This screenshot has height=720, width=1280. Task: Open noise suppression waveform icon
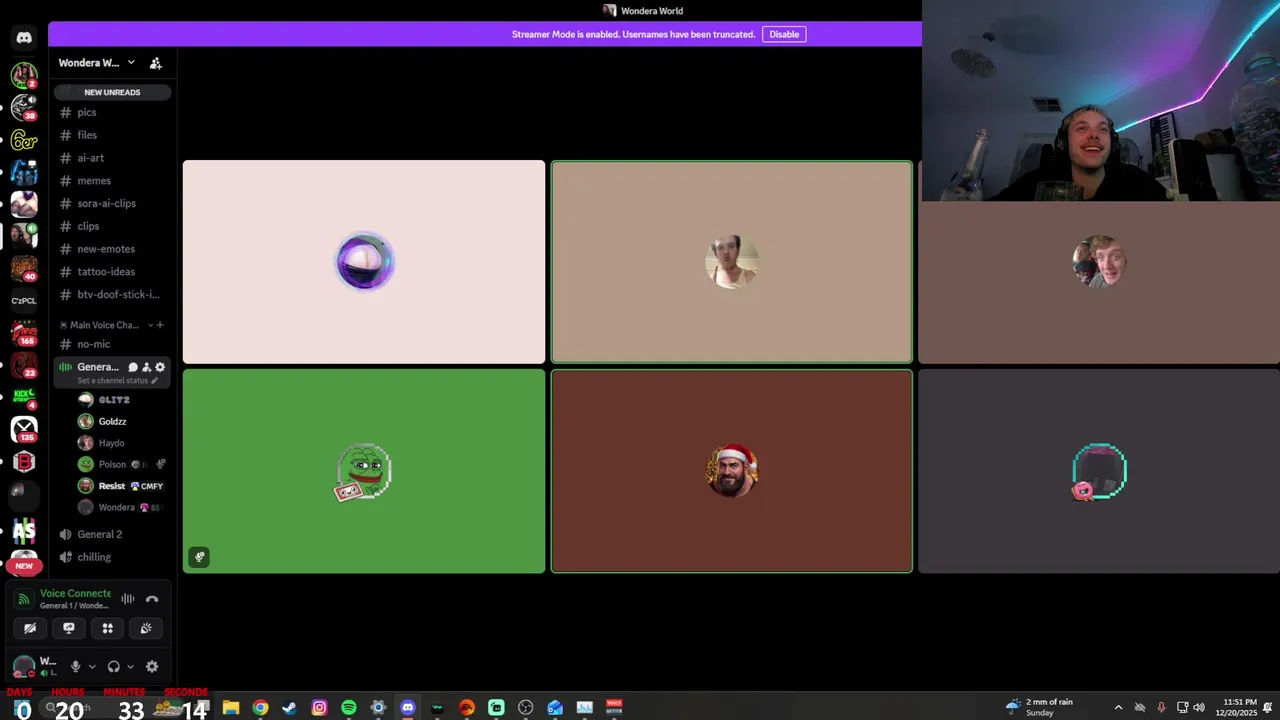point(128,599)
